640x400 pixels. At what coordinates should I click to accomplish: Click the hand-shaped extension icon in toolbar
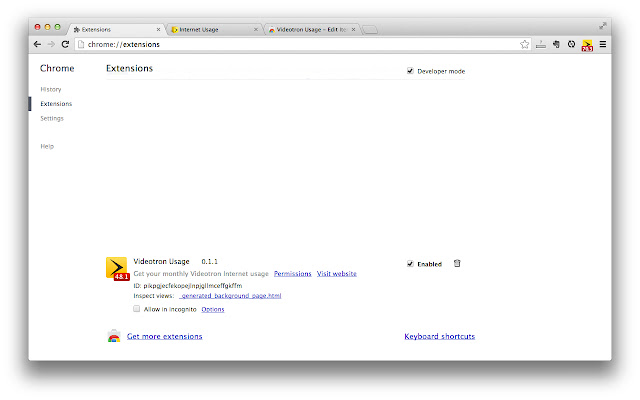coord(556,44)
